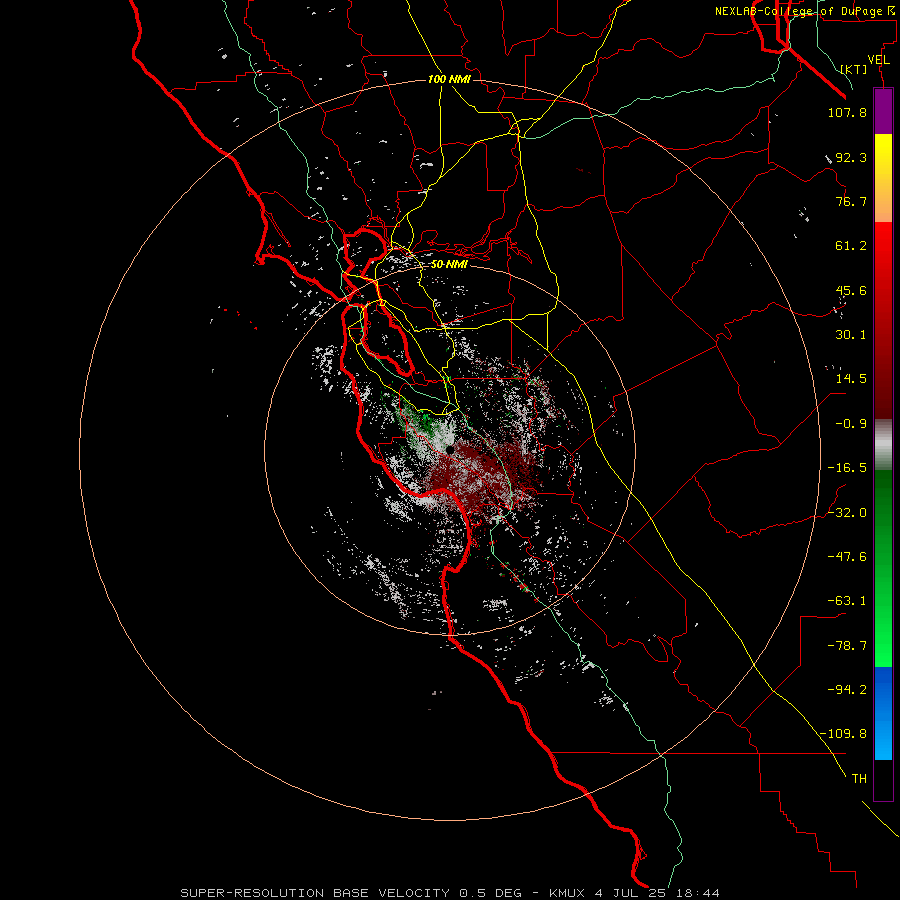Image resolution: width=900 pixels, height=900 pixels.
Task: Select the 107.8 velocity scale value
Action: point(847,112)
